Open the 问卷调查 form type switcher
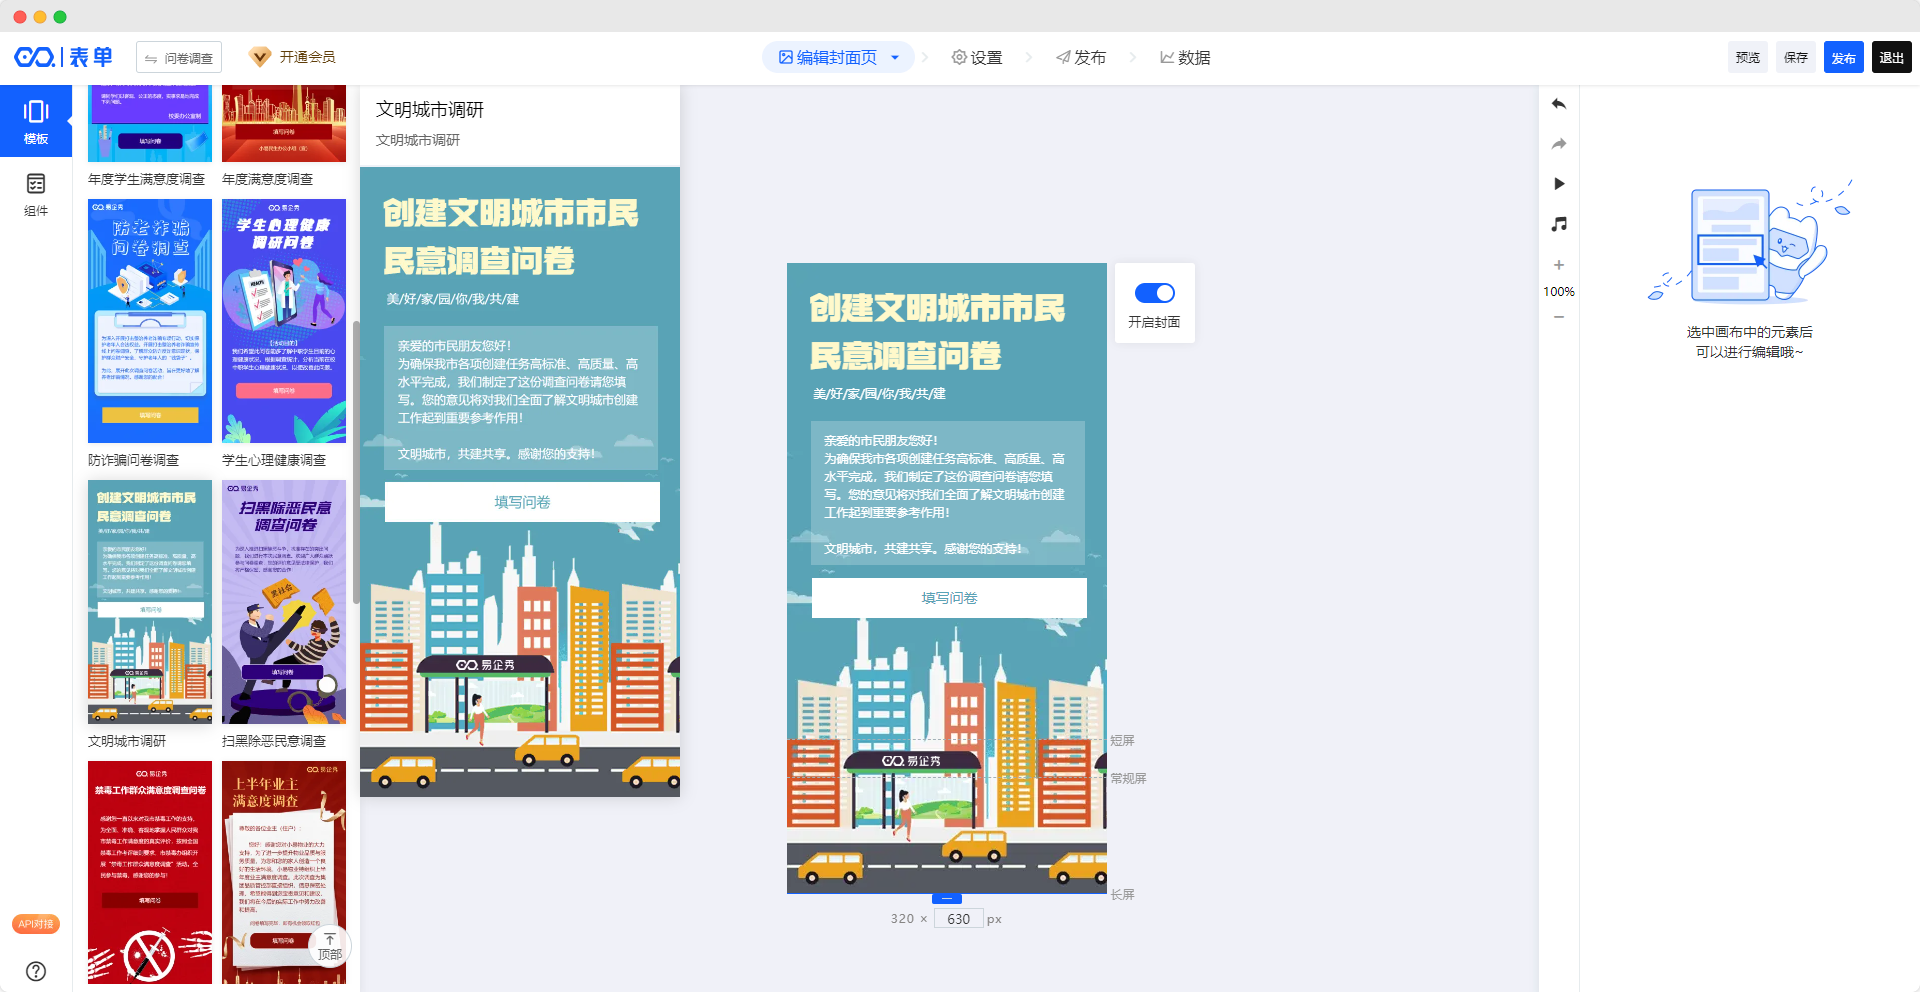 coord(179,58)
